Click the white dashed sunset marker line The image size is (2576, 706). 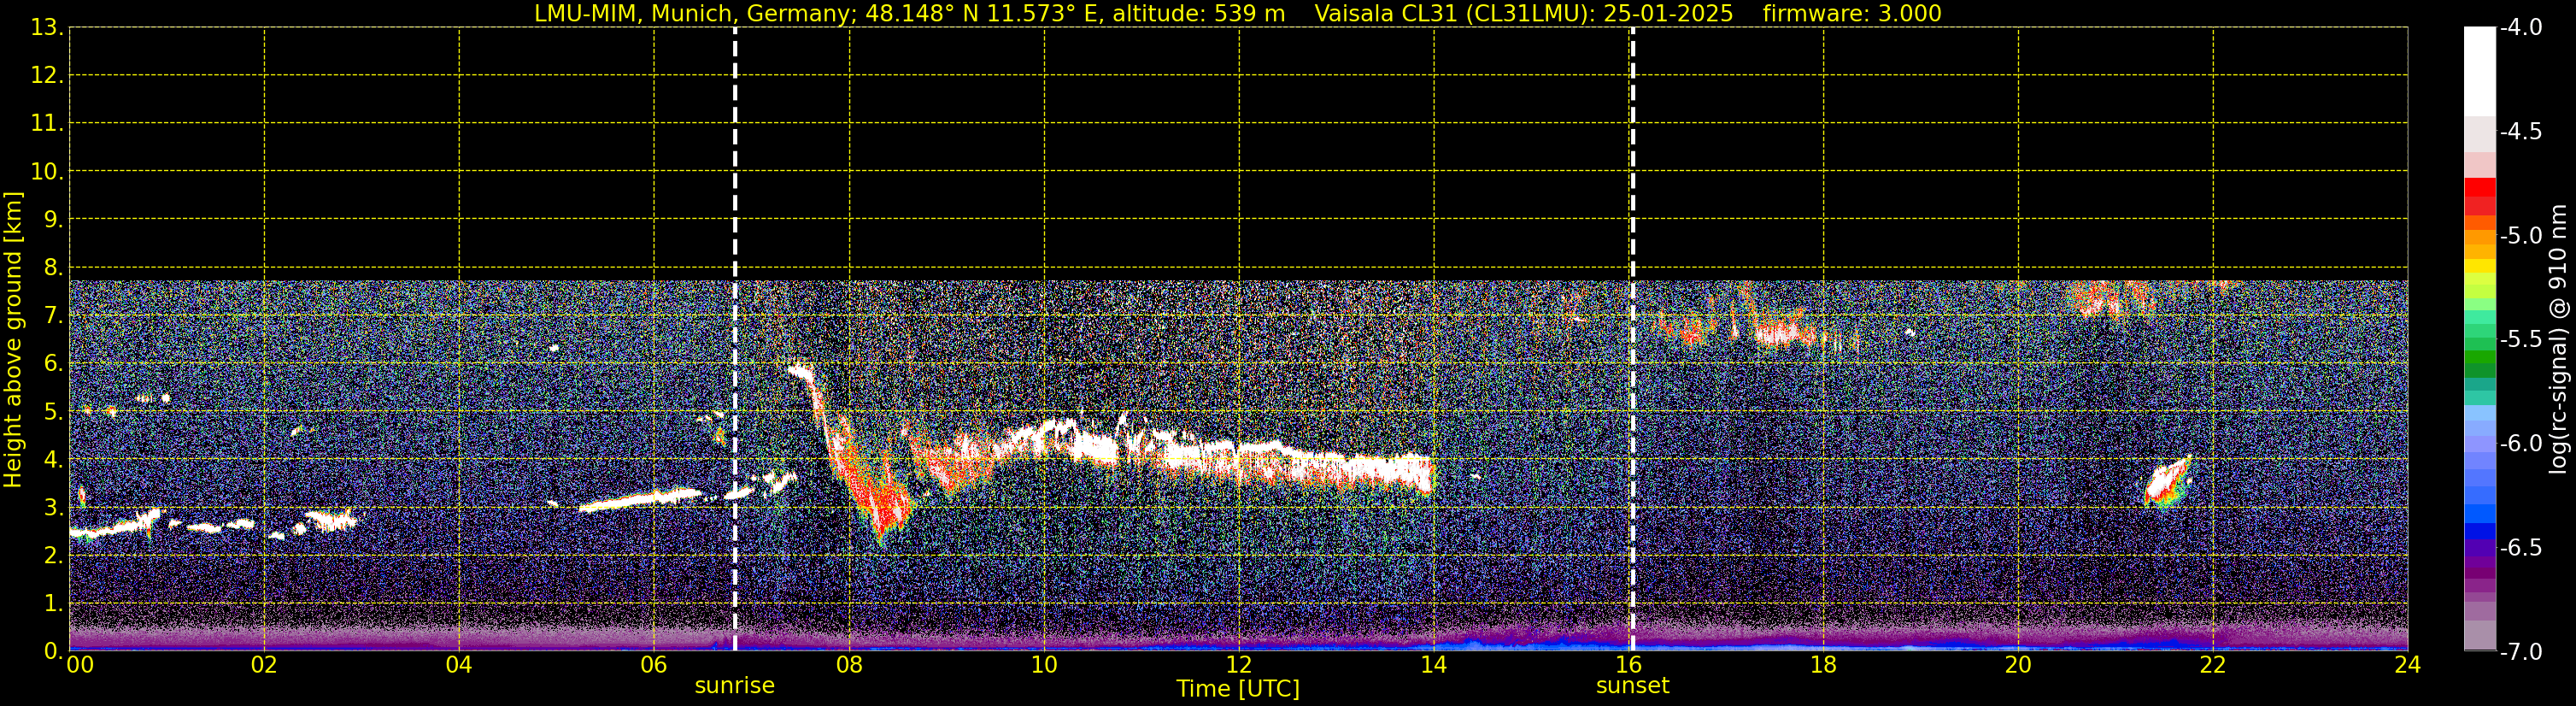click(1632, 339)
